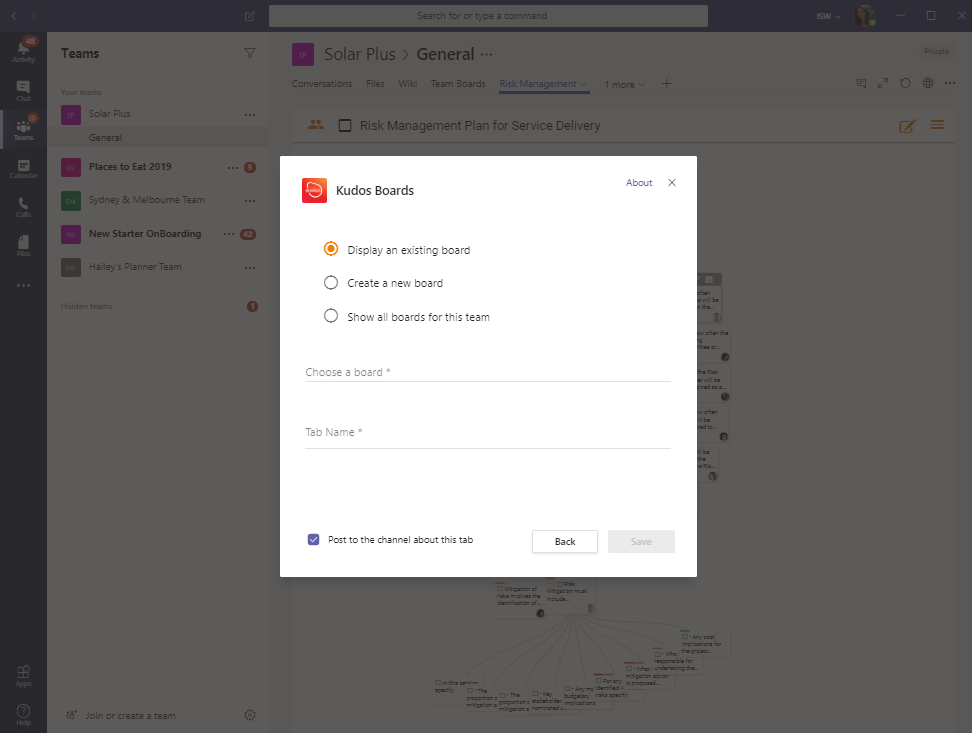The image size is (972, 733).
Task: Select Display an existing board option
Action: coord(331,249)
